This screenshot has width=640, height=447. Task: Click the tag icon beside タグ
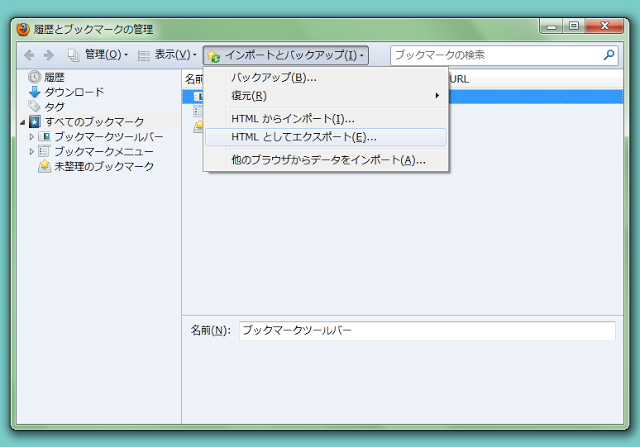click(34, 106)
